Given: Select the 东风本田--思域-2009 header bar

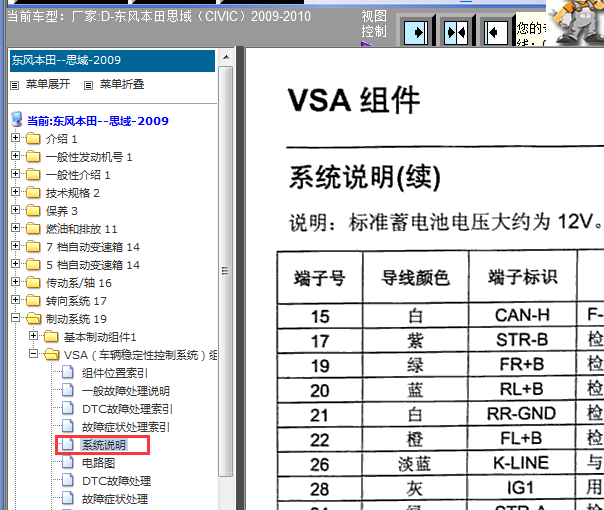Looking at the screenshot, I should 112,60.
